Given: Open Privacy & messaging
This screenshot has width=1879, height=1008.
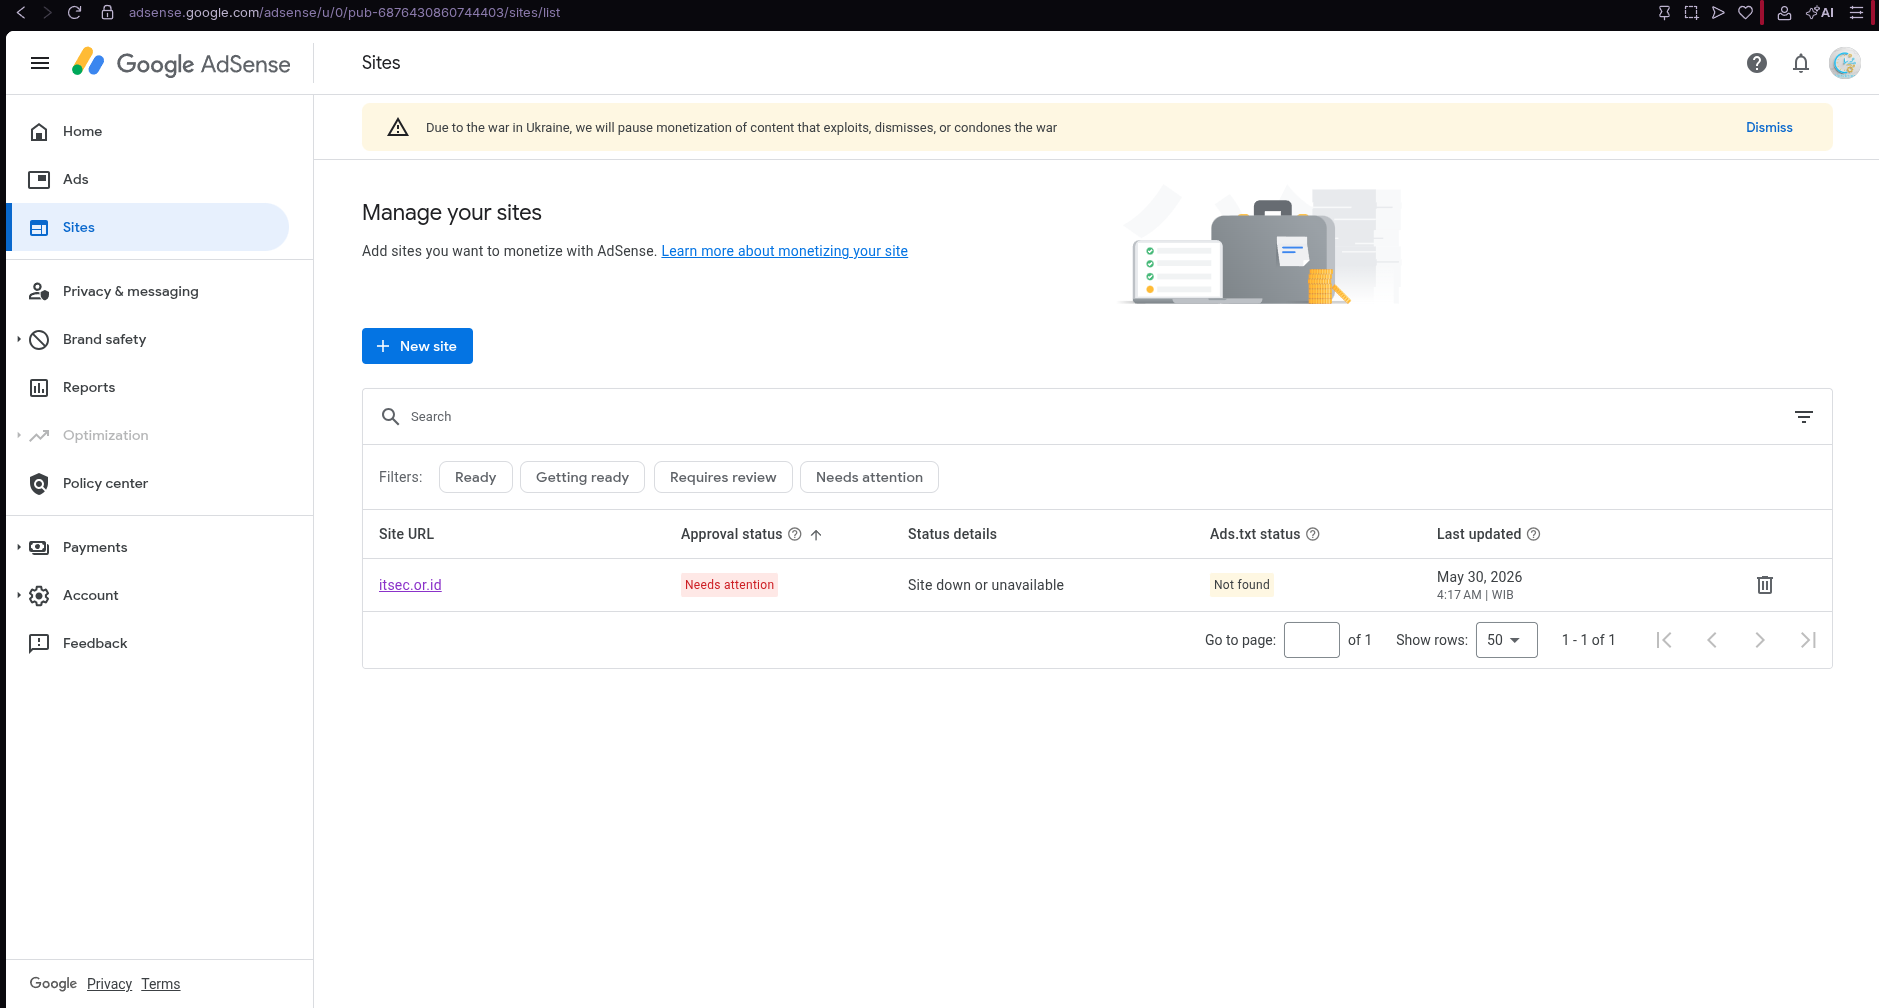Looking at the screenshot, I should pyautogui.click(x=148, y=291).
